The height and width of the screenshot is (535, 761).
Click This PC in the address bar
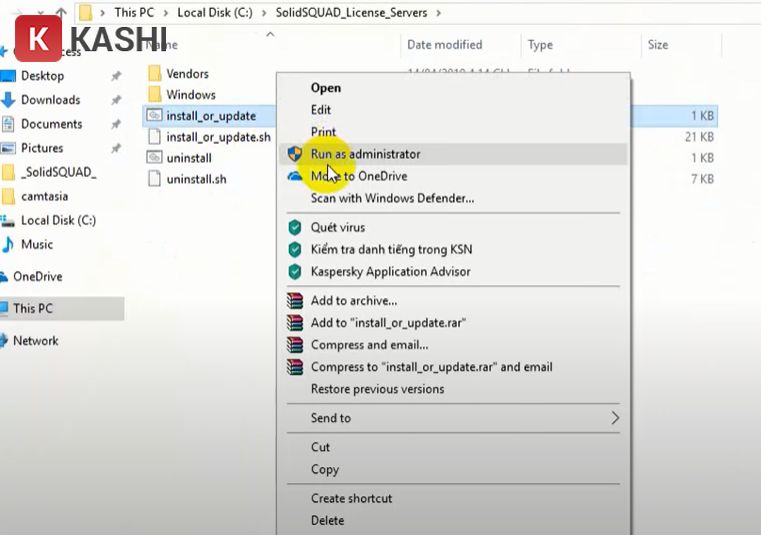pyautogui.click(x=134, y=13)
